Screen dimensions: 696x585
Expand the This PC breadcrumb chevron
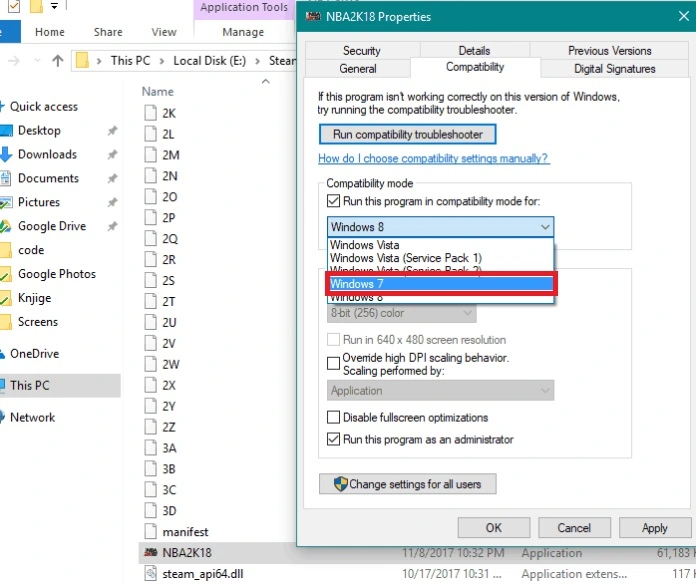[x=162, y=61]
